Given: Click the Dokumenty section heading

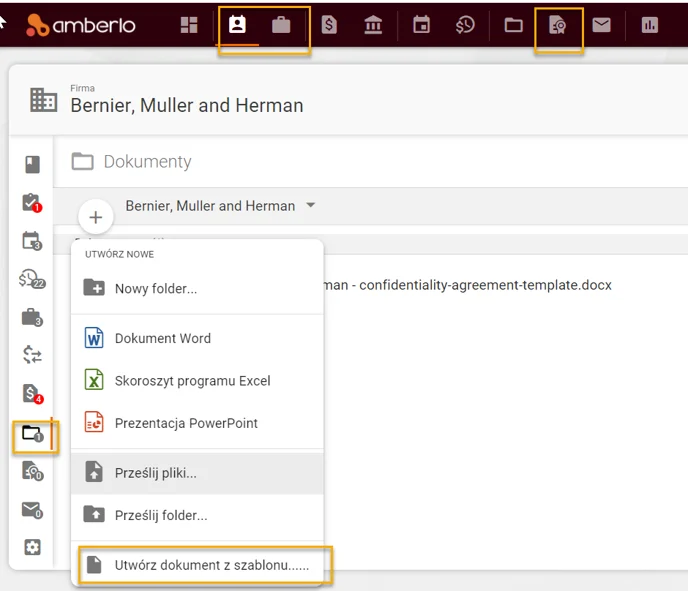Looking at the screenshot, I should coord(147,161).
